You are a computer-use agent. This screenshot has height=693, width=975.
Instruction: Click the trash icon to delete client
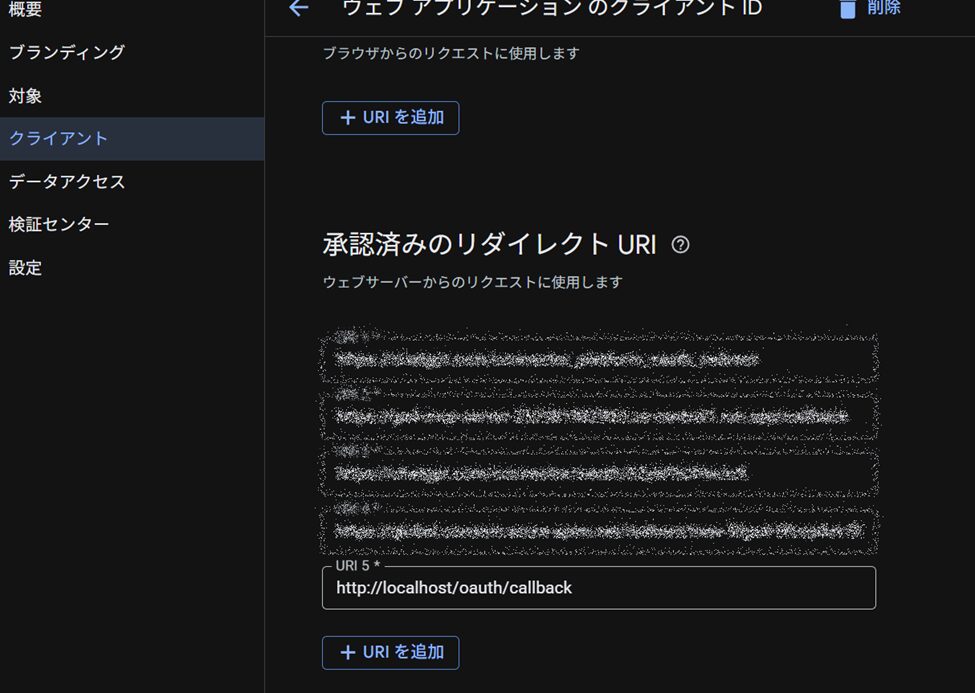848,8
